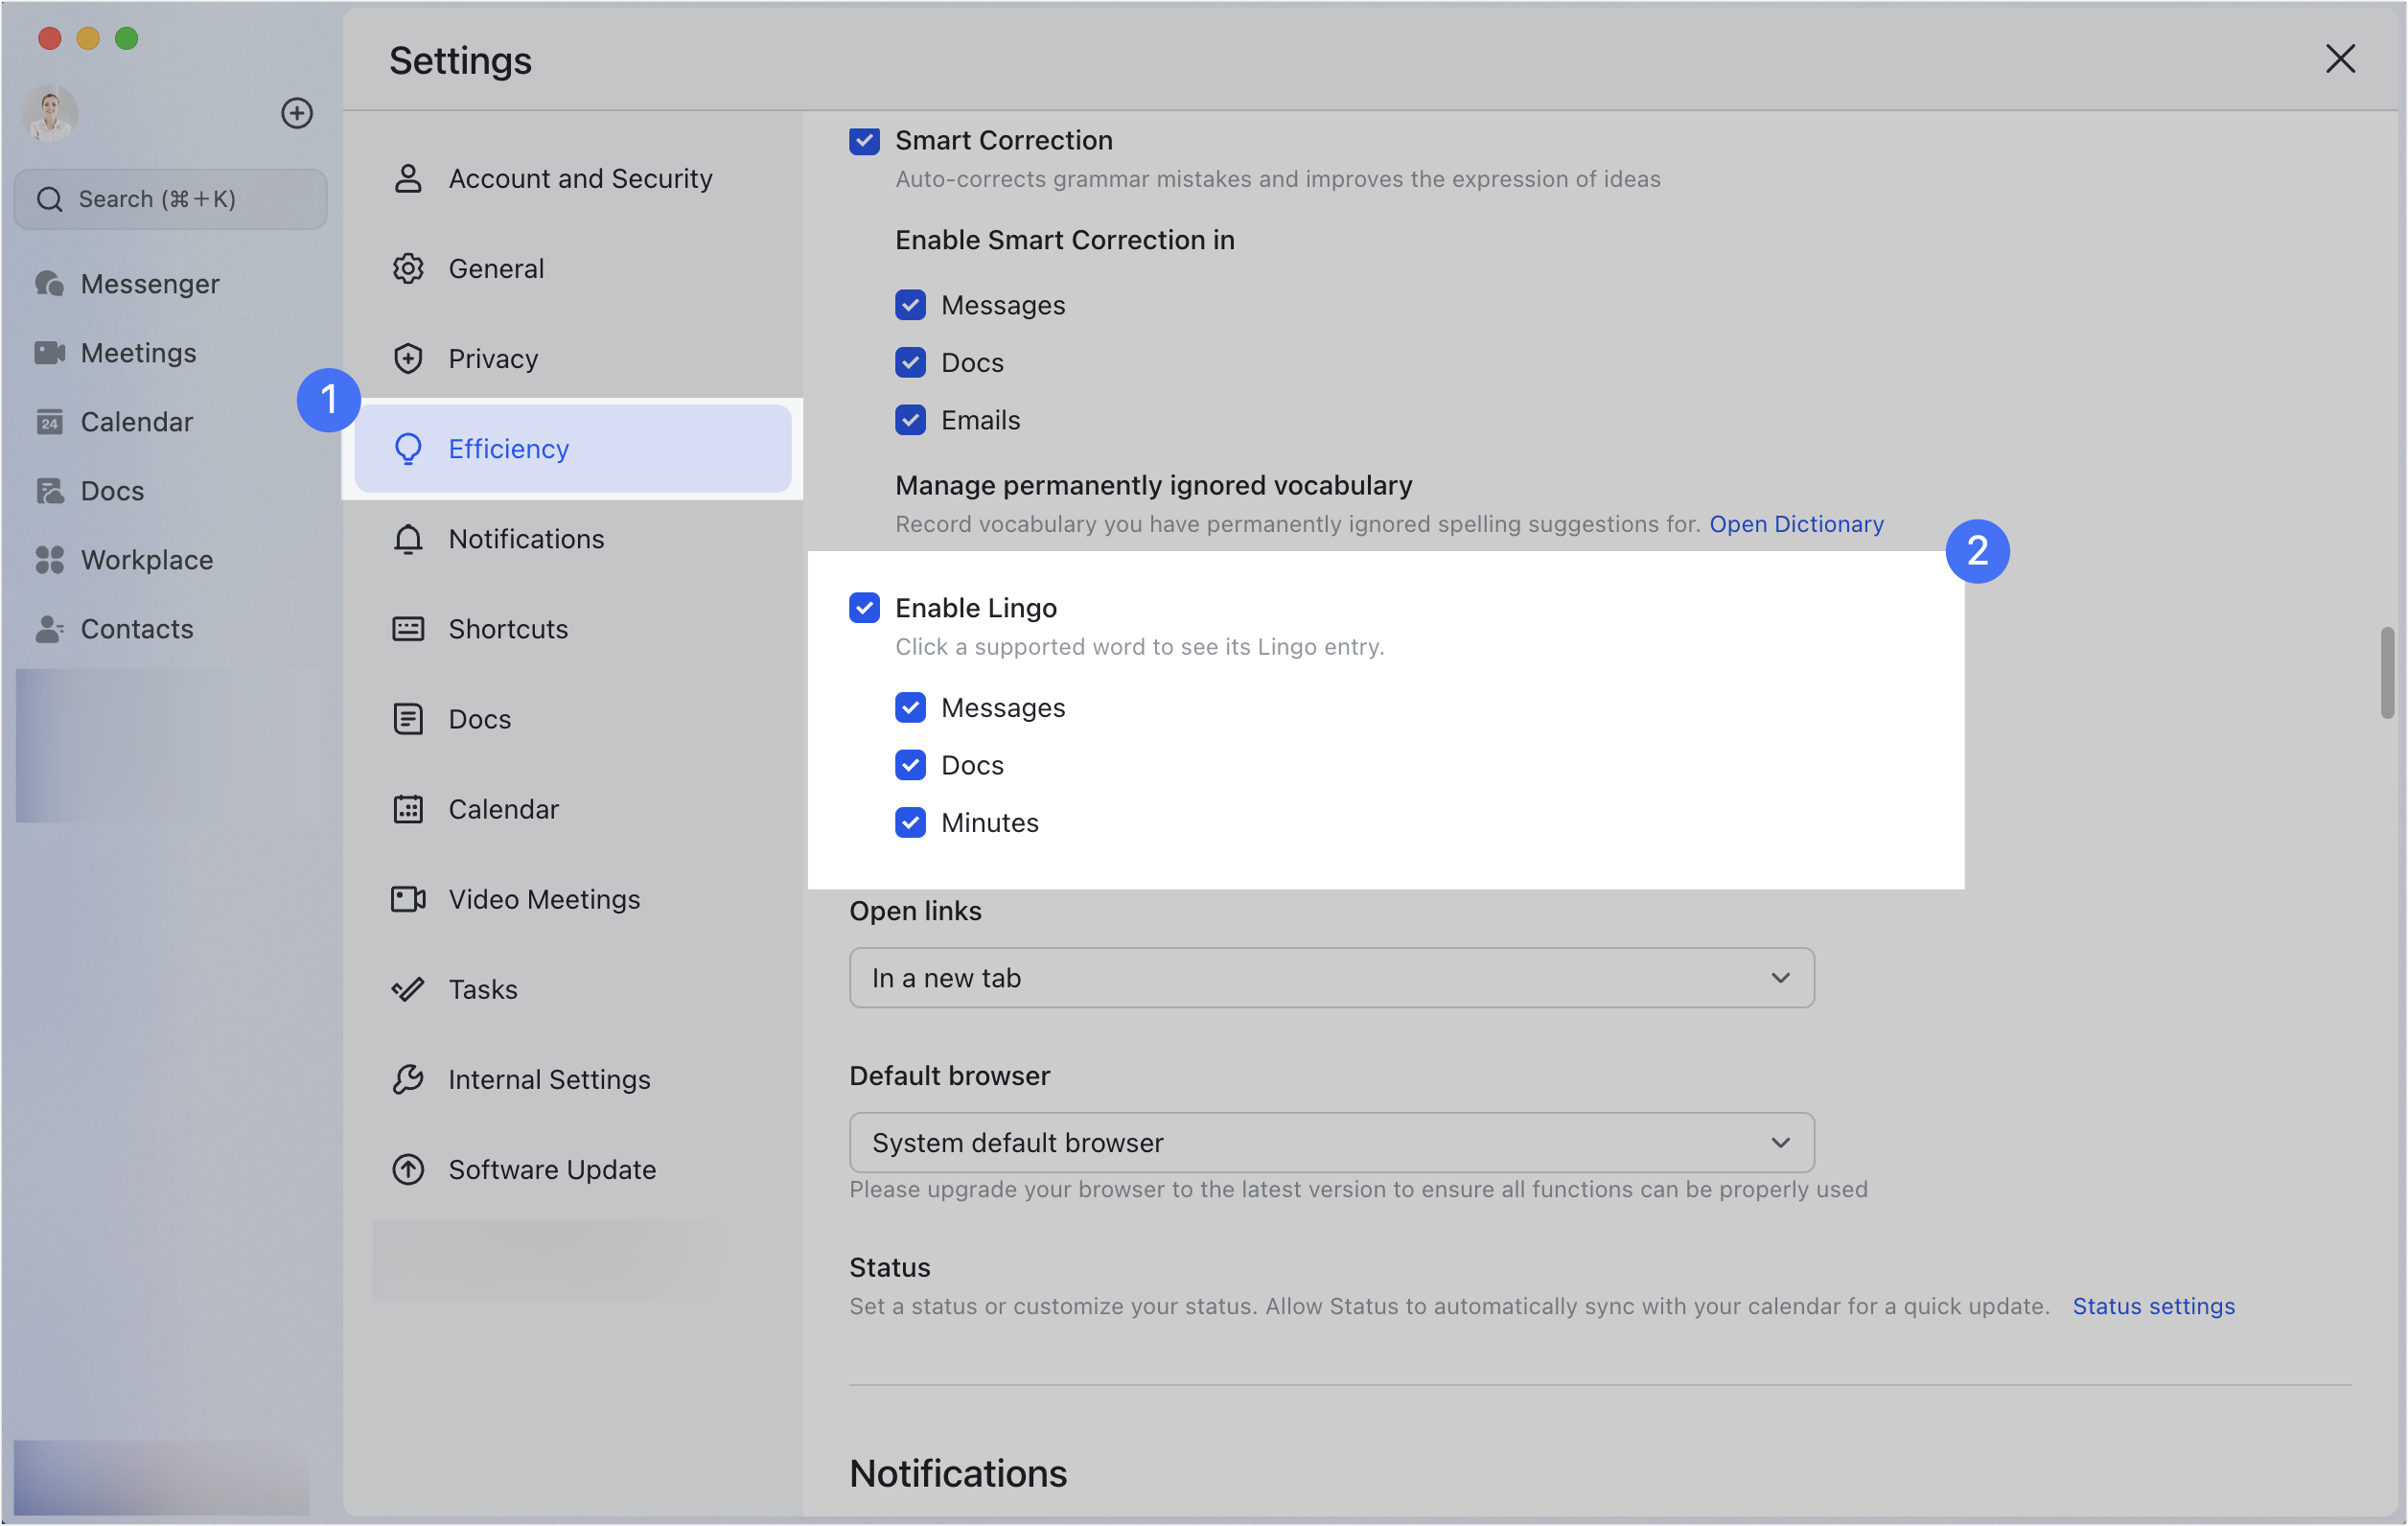
Task: Click the Open Dictionary link
Action: [x=1796, y=524]
